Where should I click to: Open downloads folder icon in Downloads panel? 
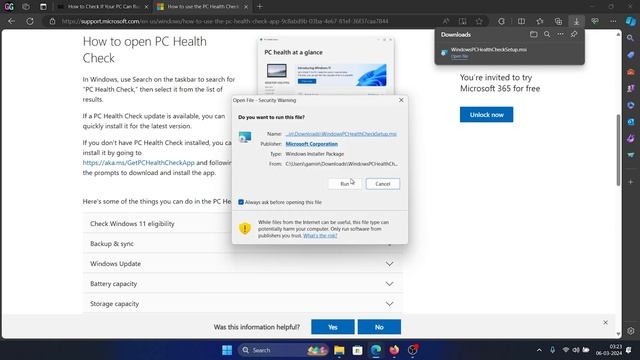[x=533, y=35]
